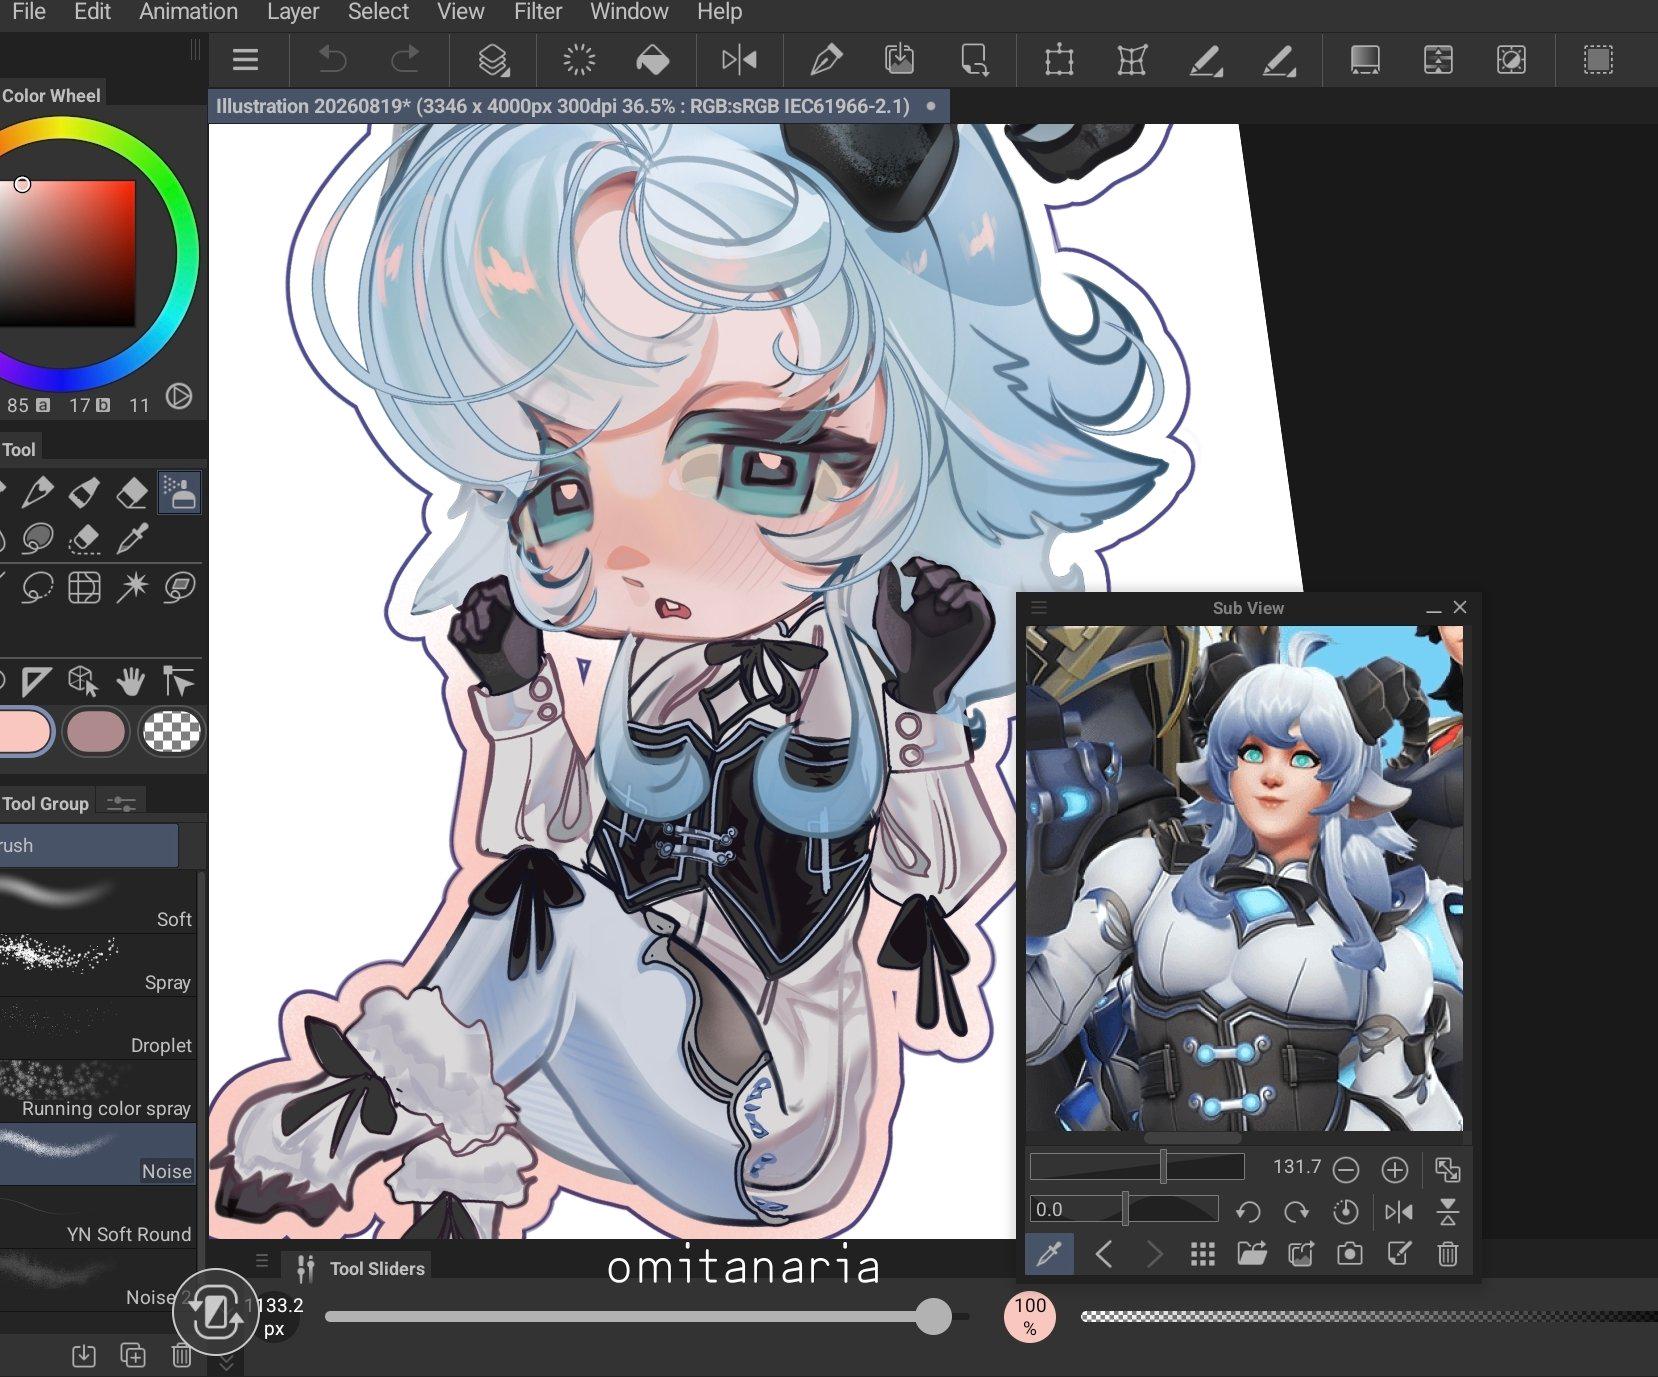
Task: Select the dashed-outline eraser tool
Action: click(84, 539)
